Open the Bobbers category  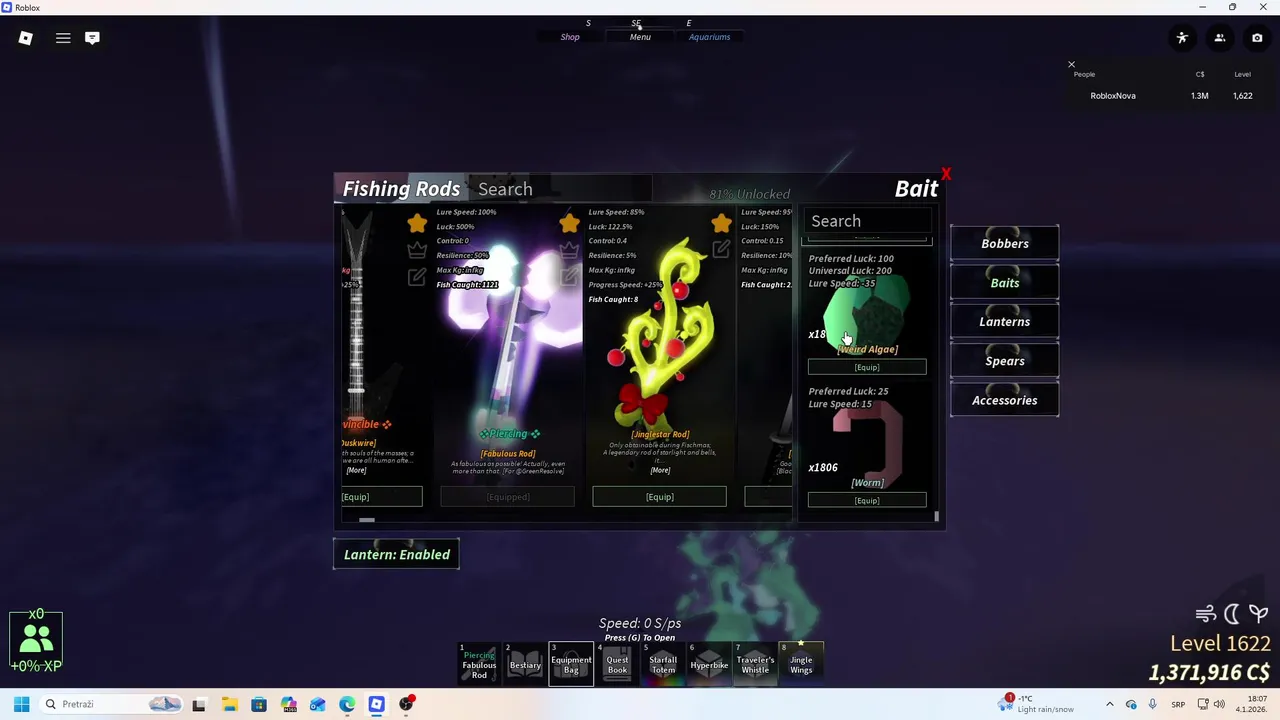tap(1004, 243)
